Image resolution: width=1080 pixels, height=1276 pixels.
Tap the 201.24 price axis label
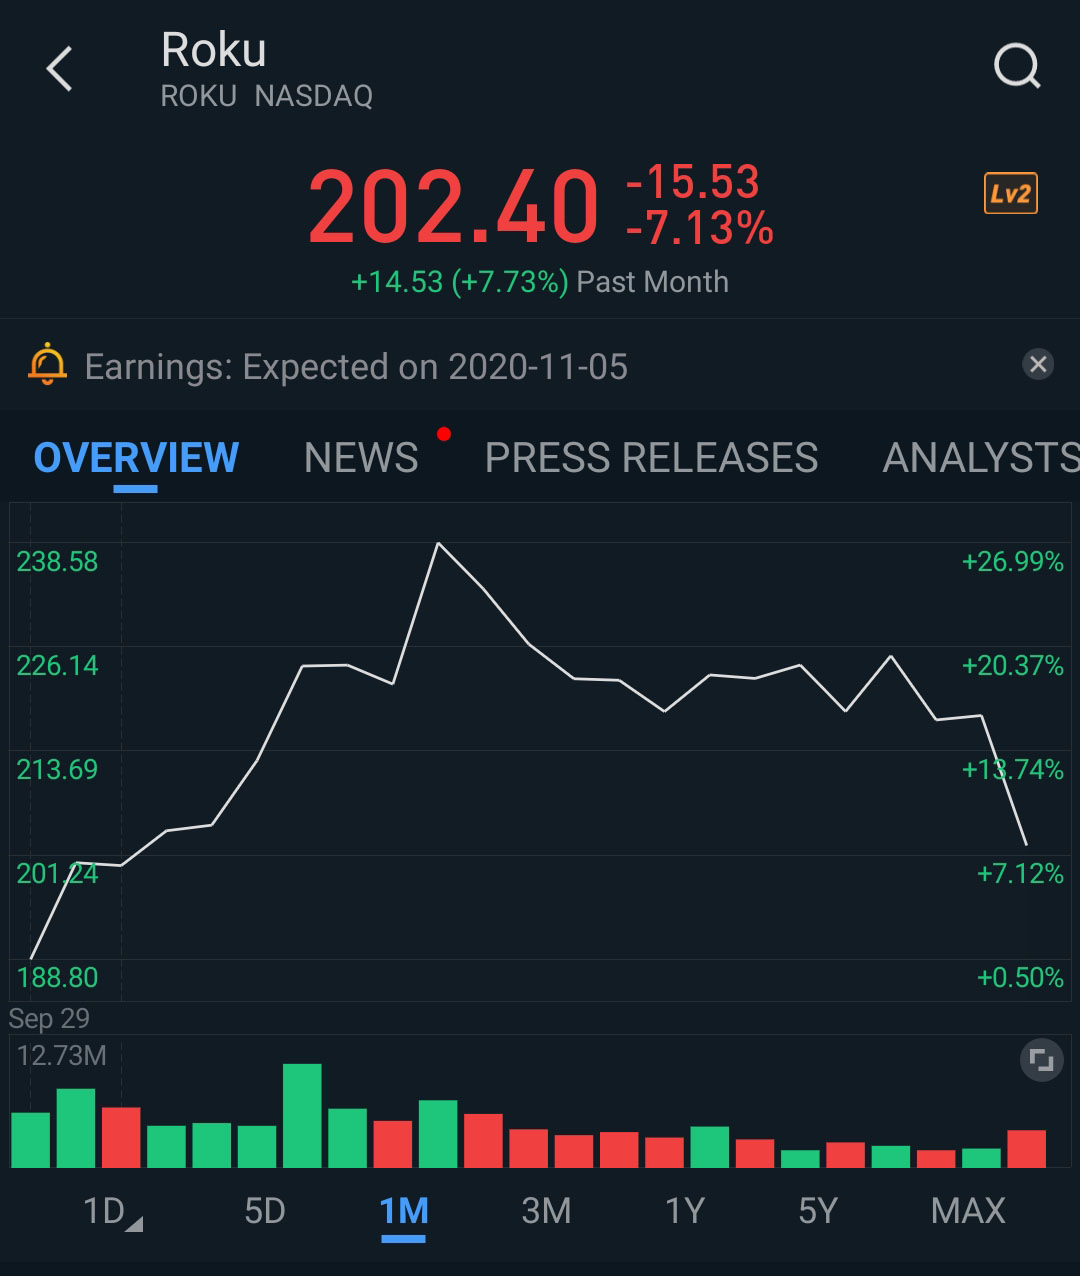(x=57, y=874)
